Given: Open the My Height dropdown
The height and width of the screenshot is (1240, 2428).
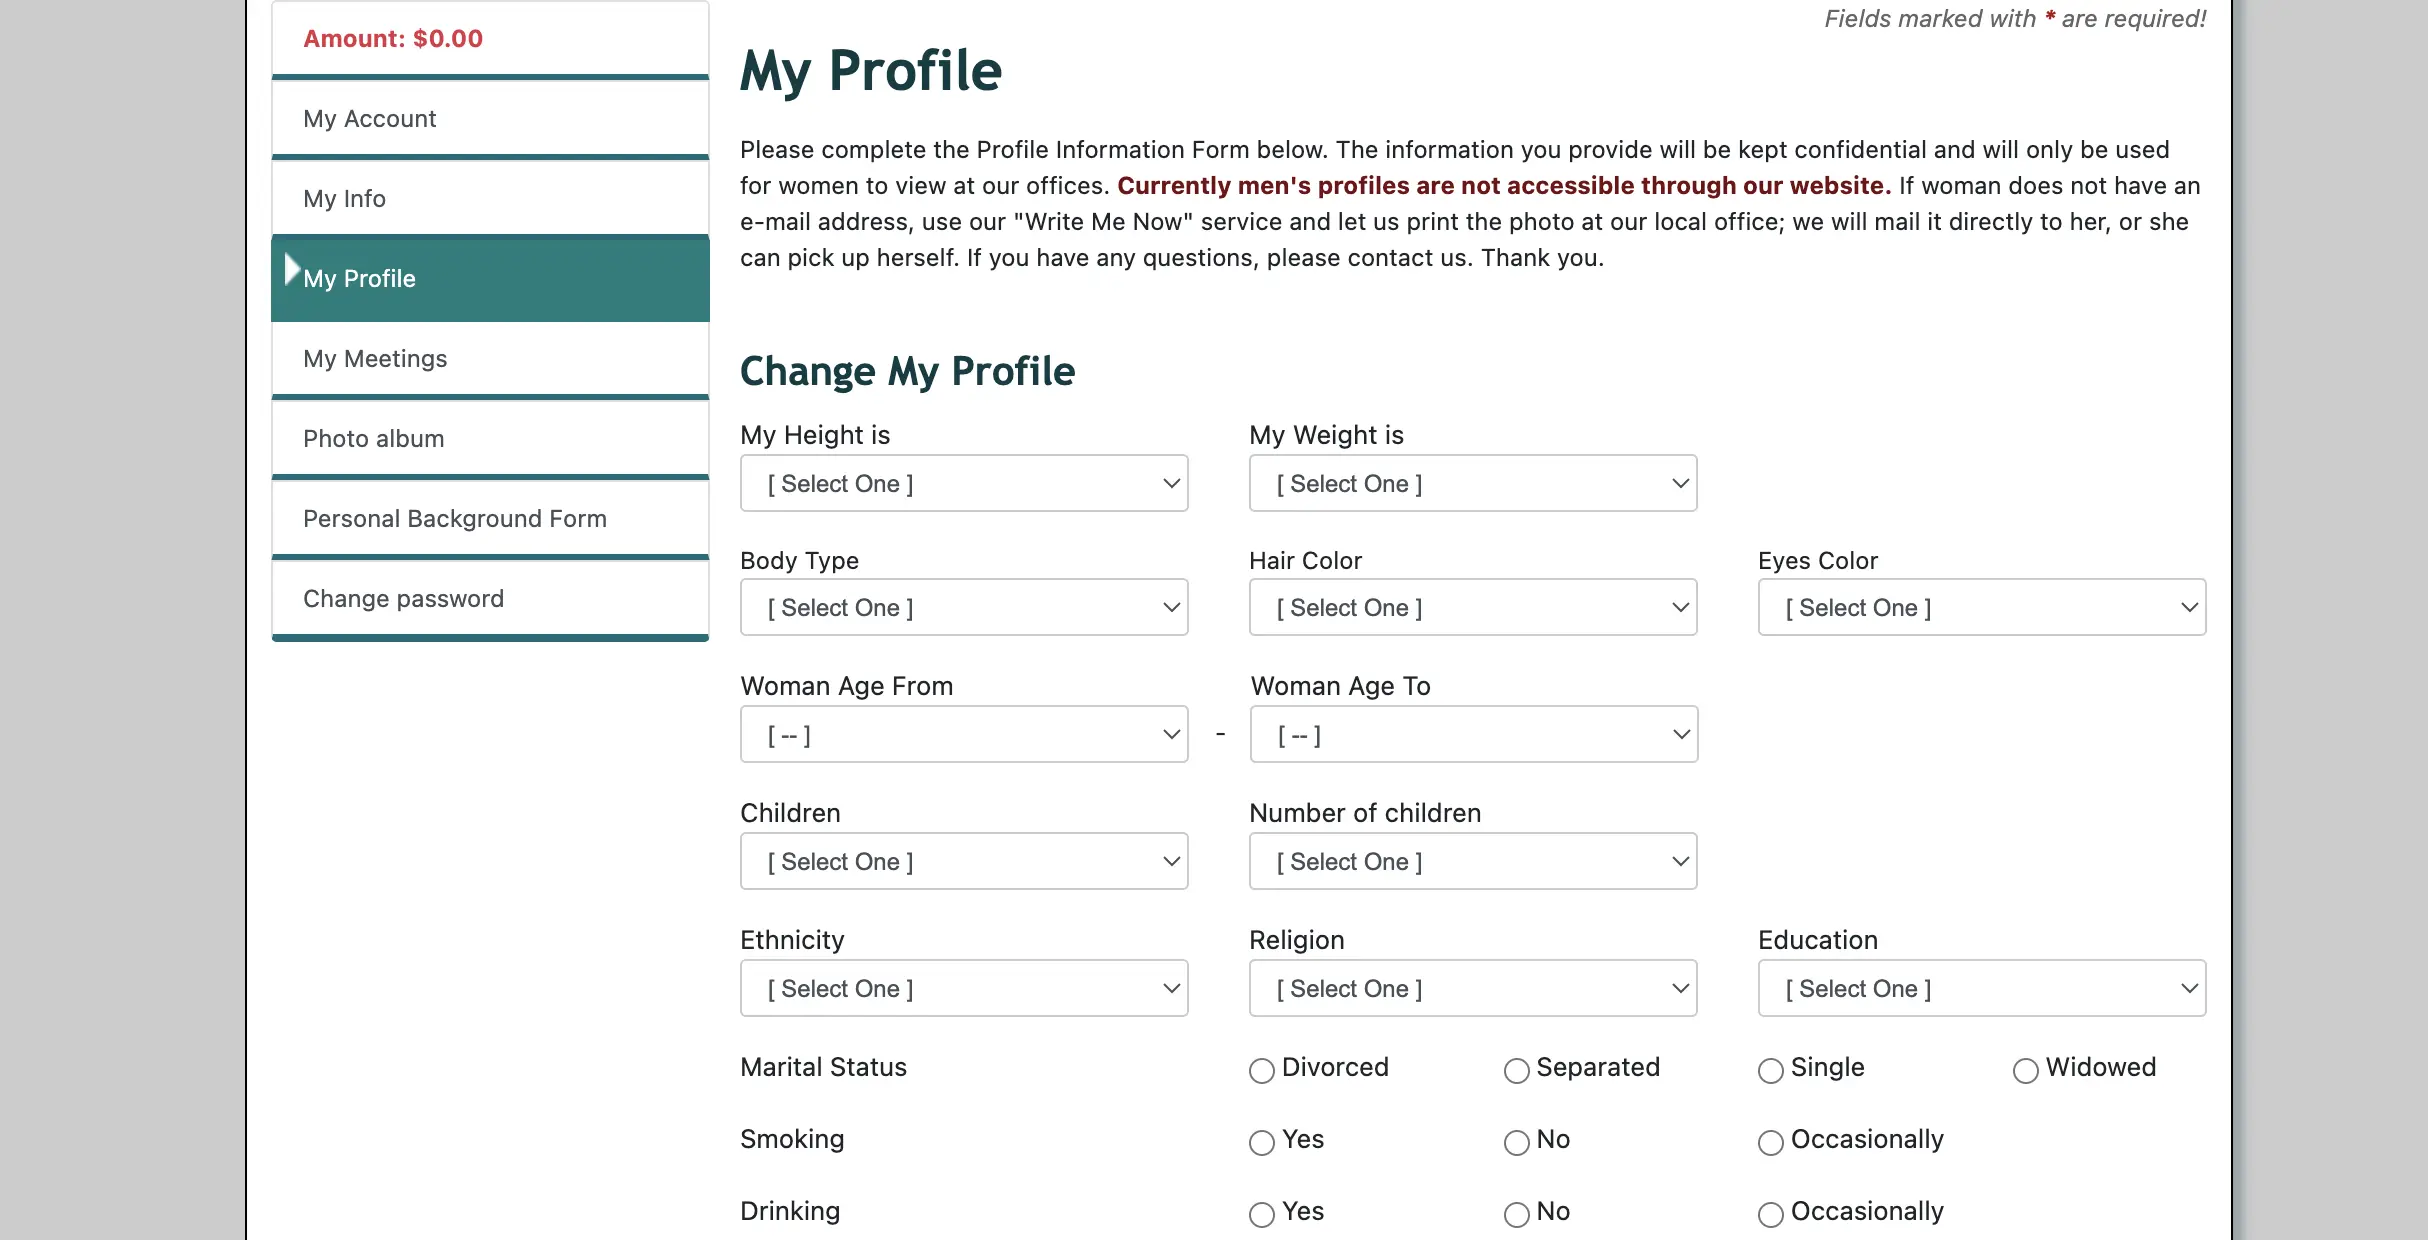Looking at the screenshot, I should pyautogui.click(x=963, y=484).
